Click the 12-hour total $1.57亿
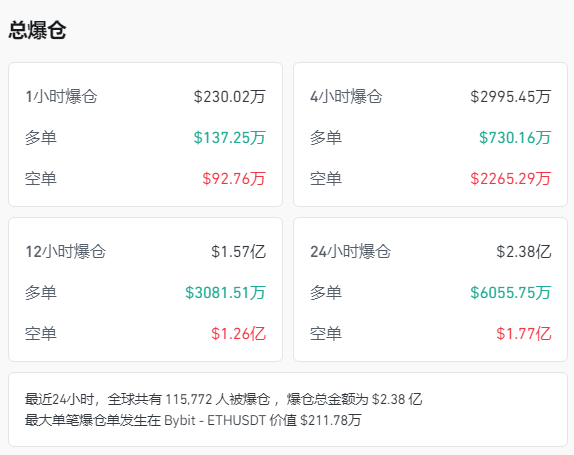The width and height of the screenshot is (574, 455). pyautogui.click(x=238, y=252)
